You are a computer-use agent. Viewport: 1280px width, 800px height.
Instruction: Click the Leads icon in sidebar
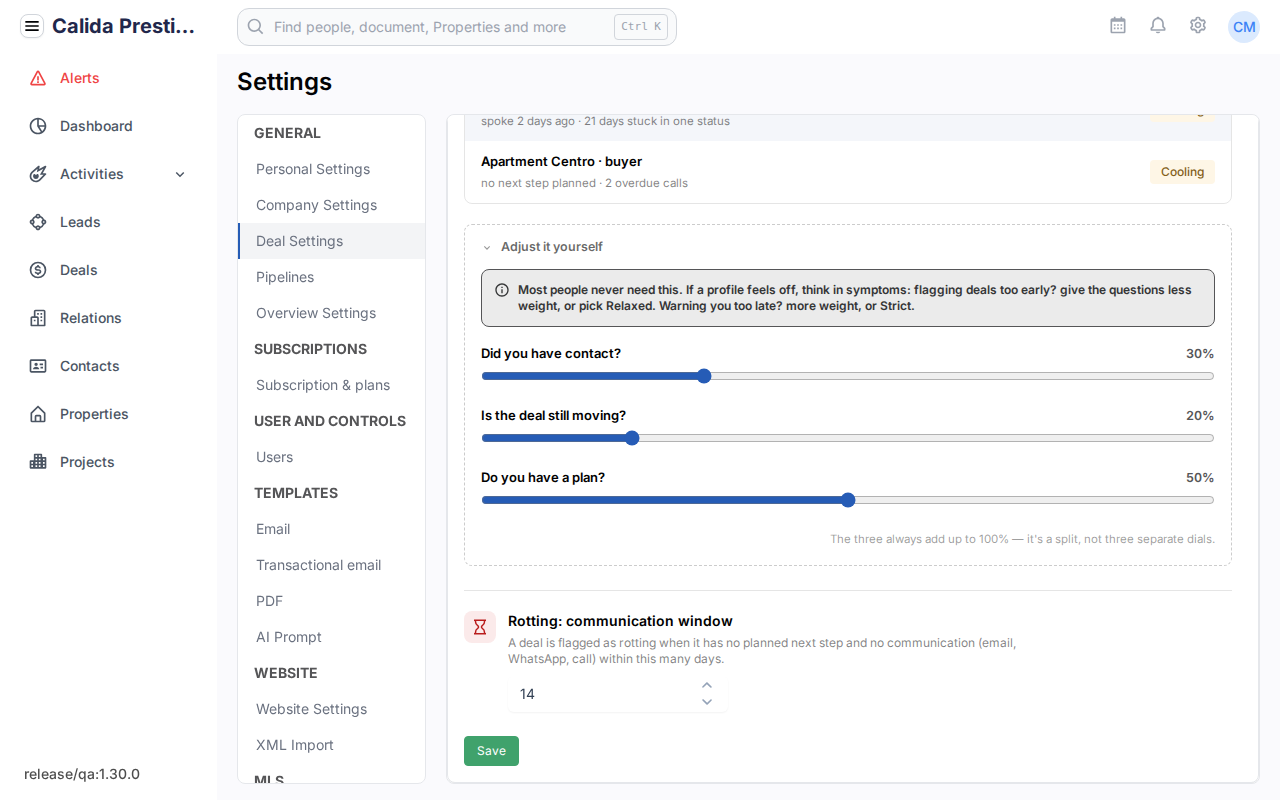[38, 222]
